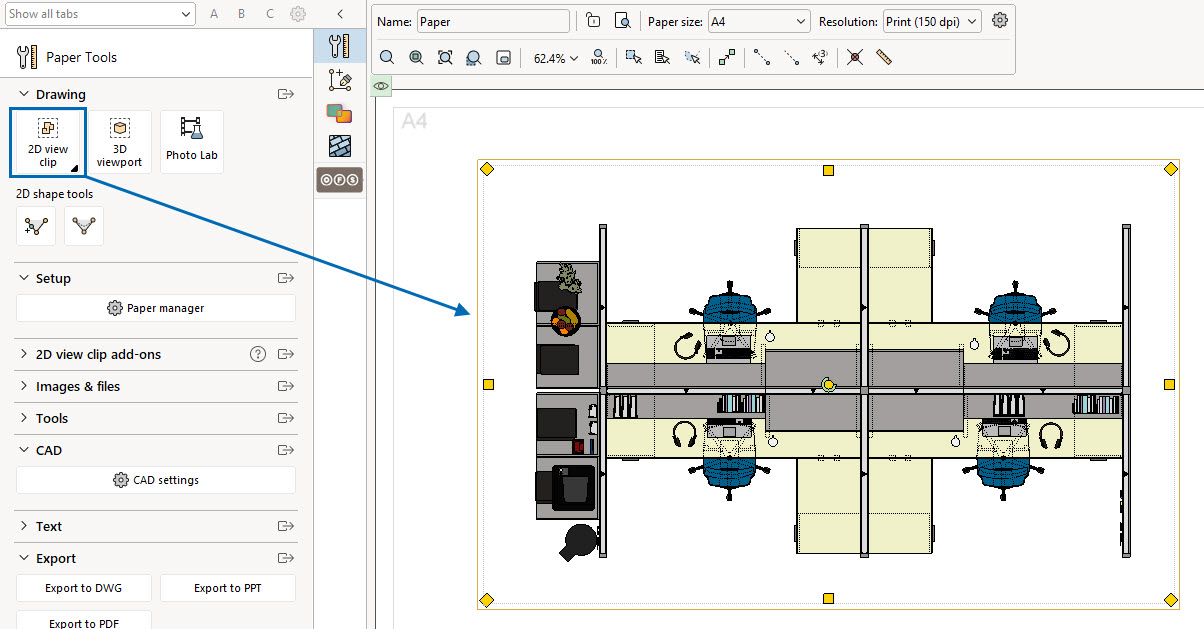Open the brick wall pattern sidebar tab
This screenshot has width=1204, height=629.
pos(340,146)
